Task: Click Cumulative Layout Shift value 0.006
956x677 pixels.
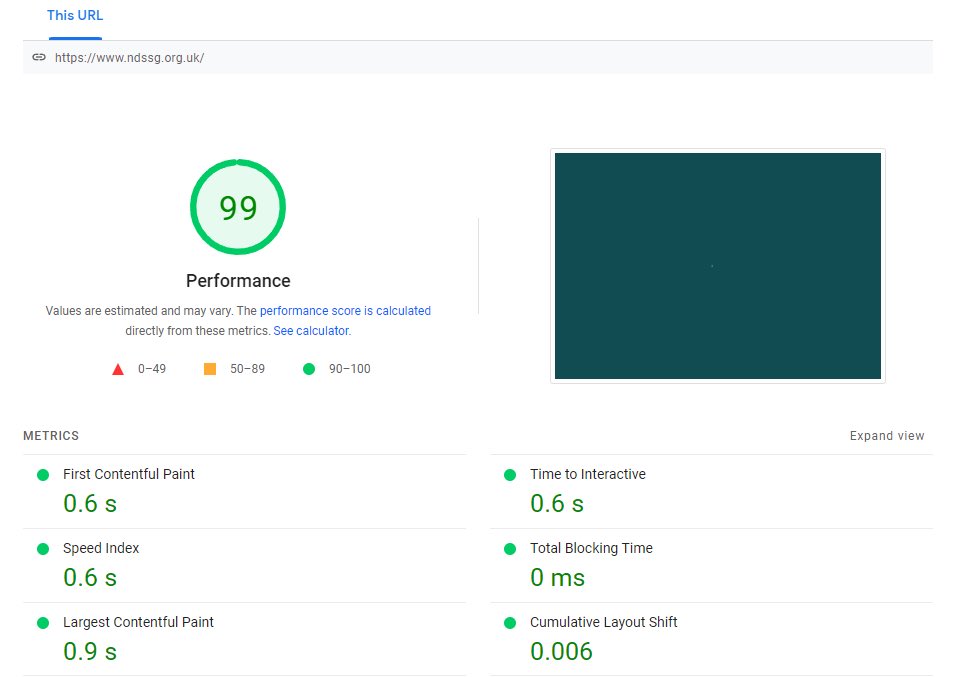Action: point(561,651)
